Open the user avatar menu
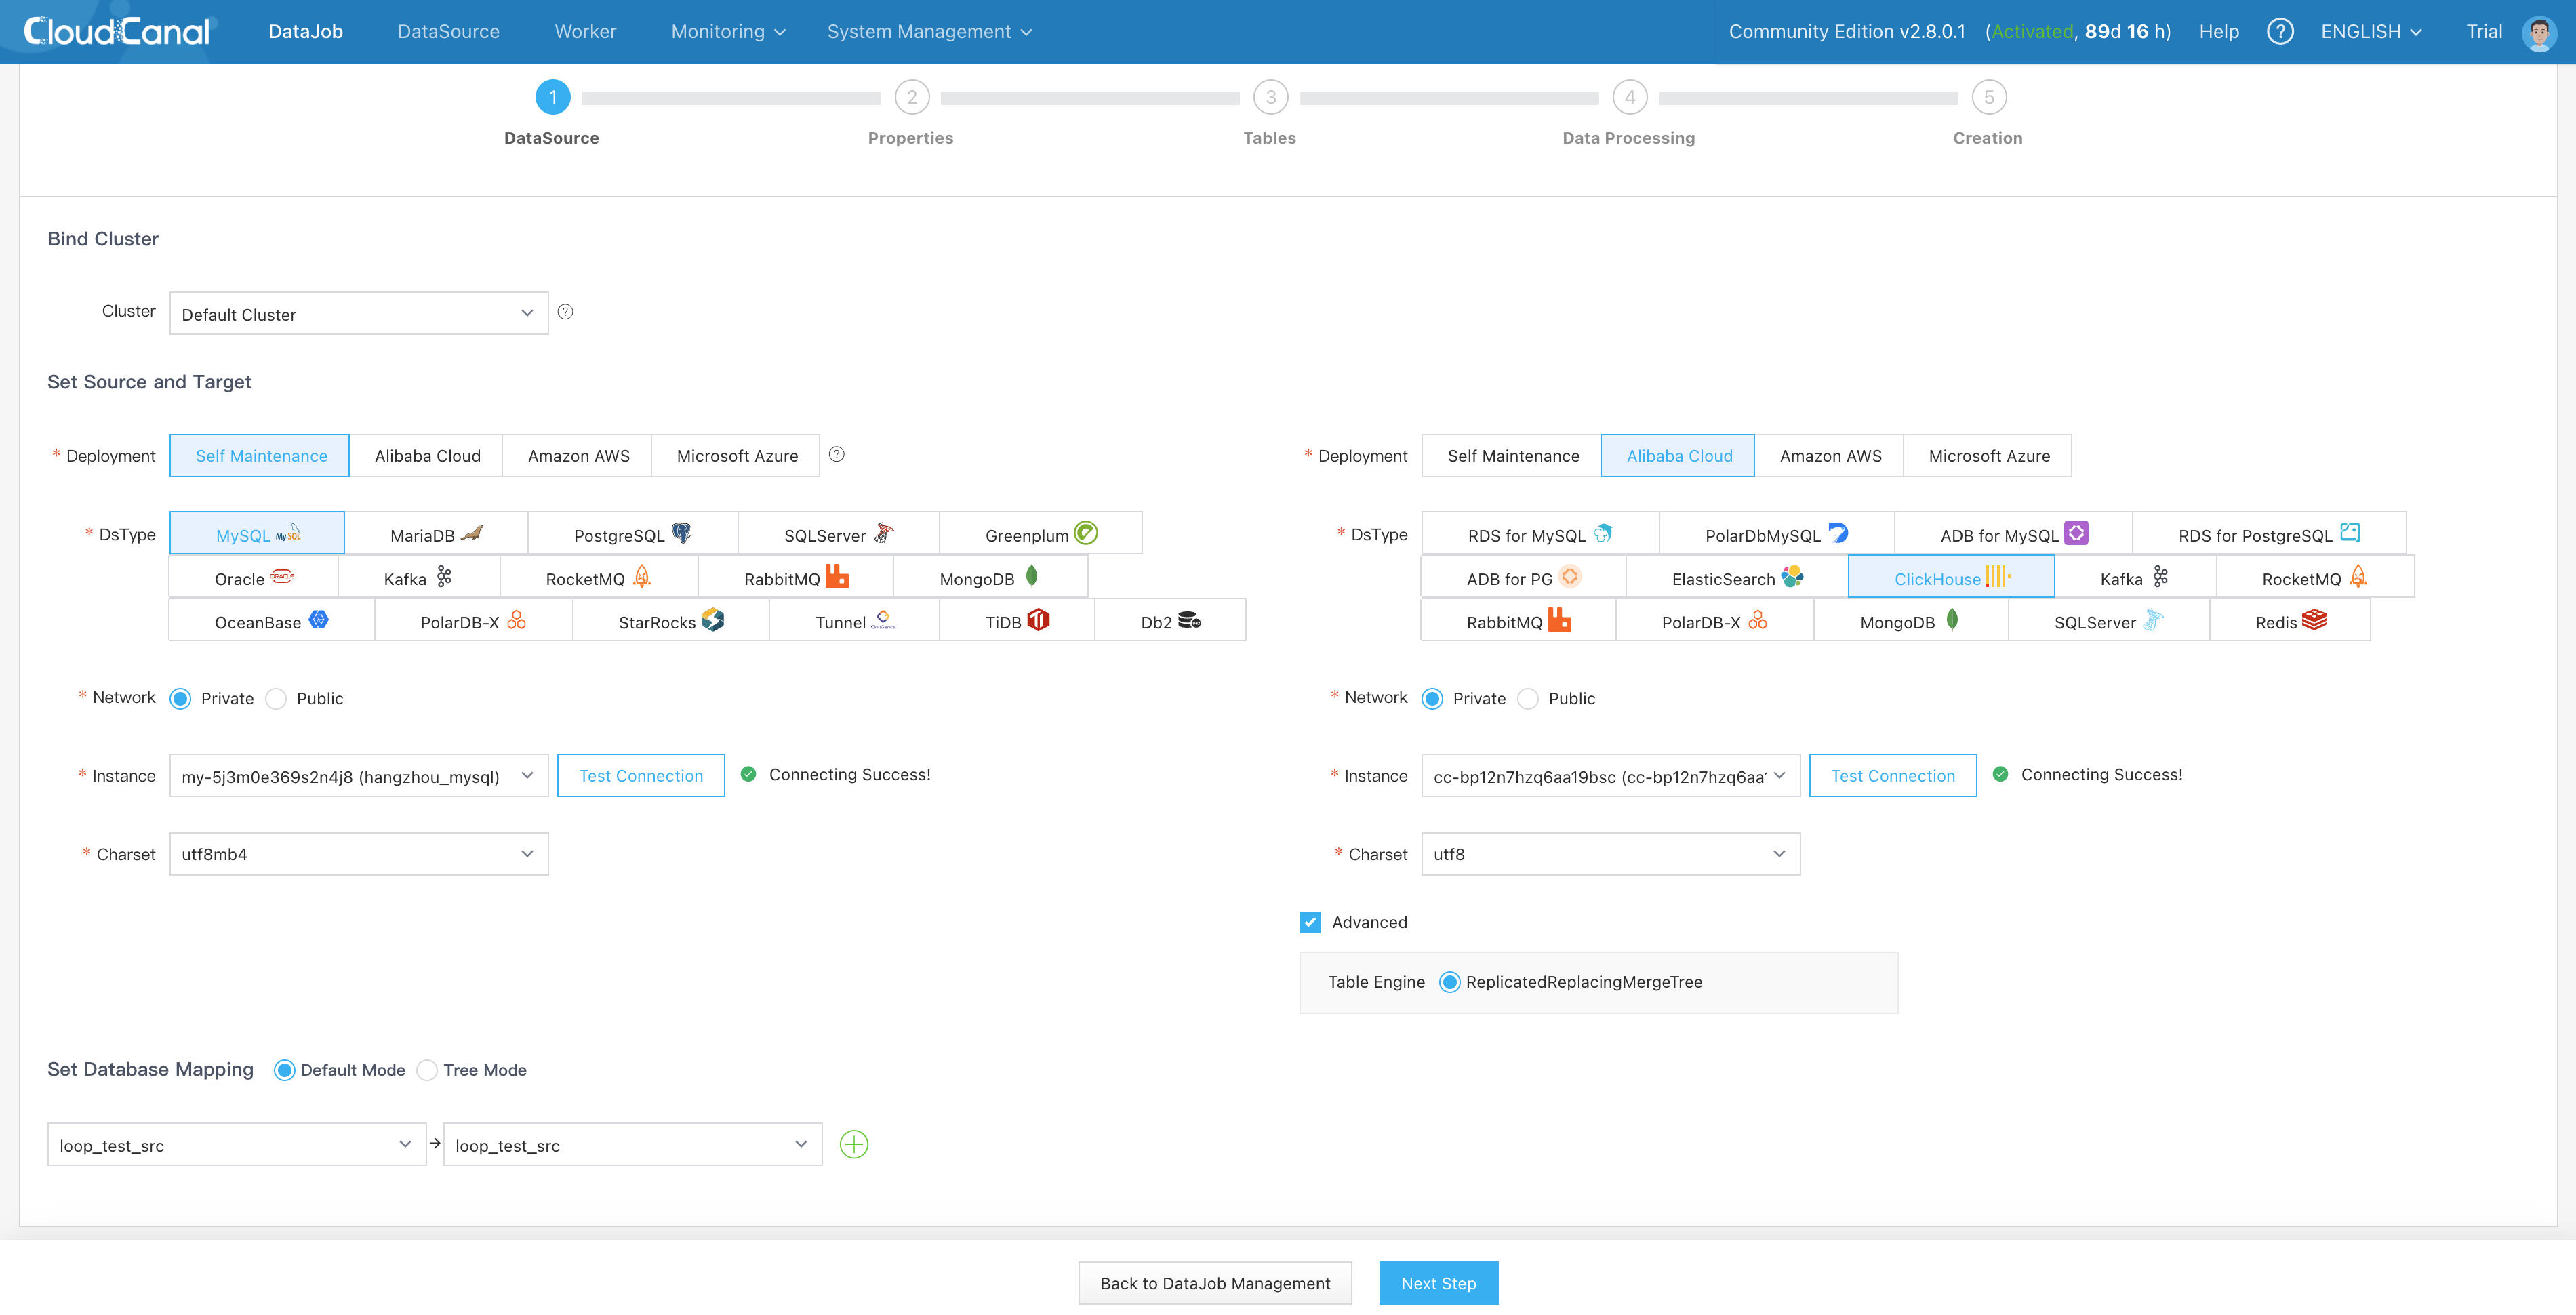Image resolution: width=2576 pixels, height=1315 pixels. pos(2539,32)
